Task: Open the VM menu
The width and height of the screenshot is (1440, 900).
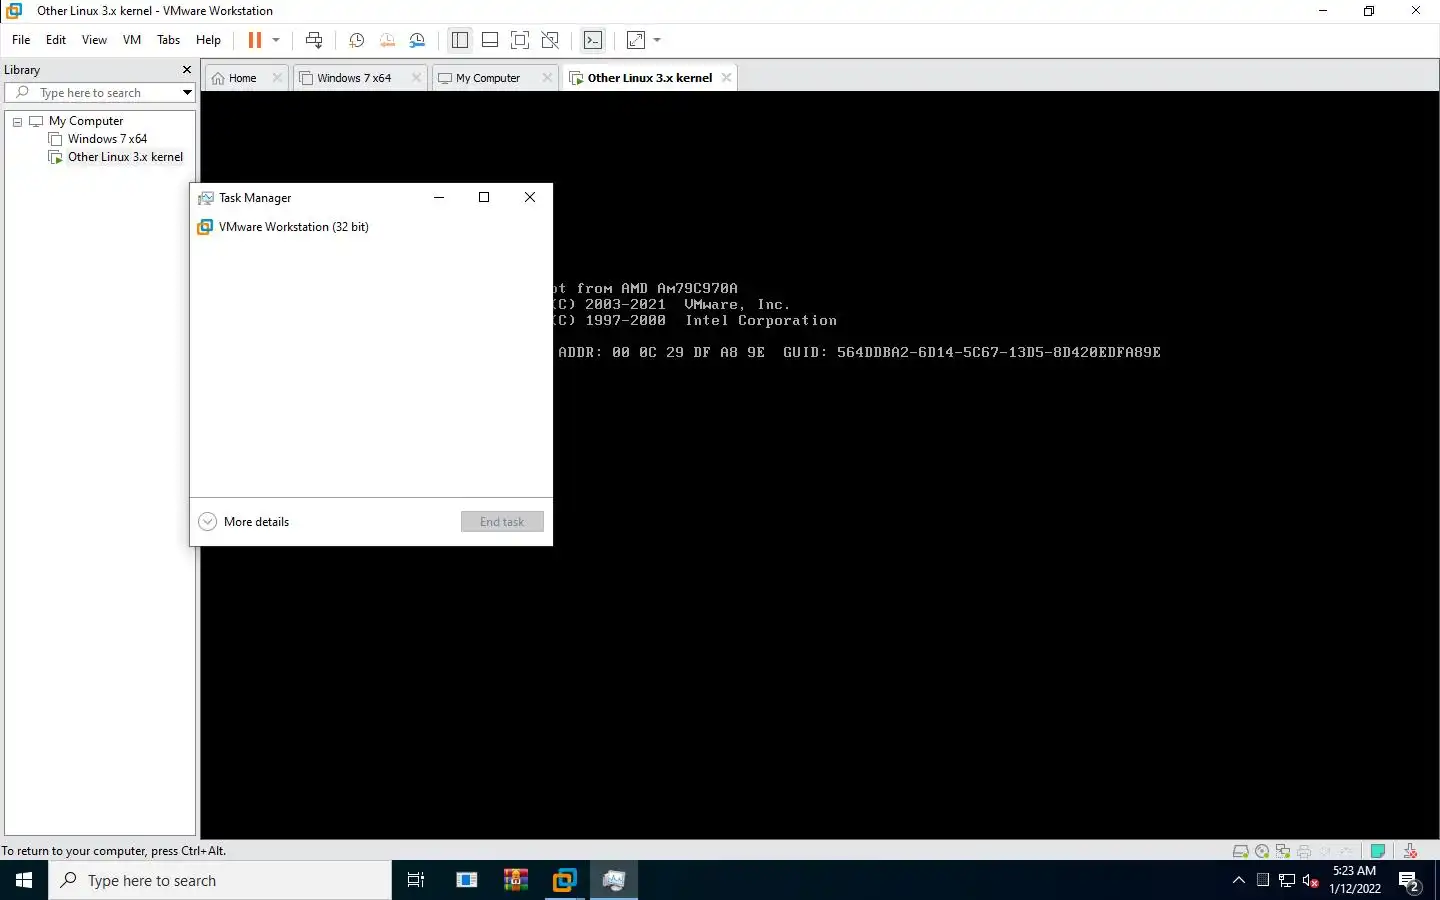Action: point(132,40)
